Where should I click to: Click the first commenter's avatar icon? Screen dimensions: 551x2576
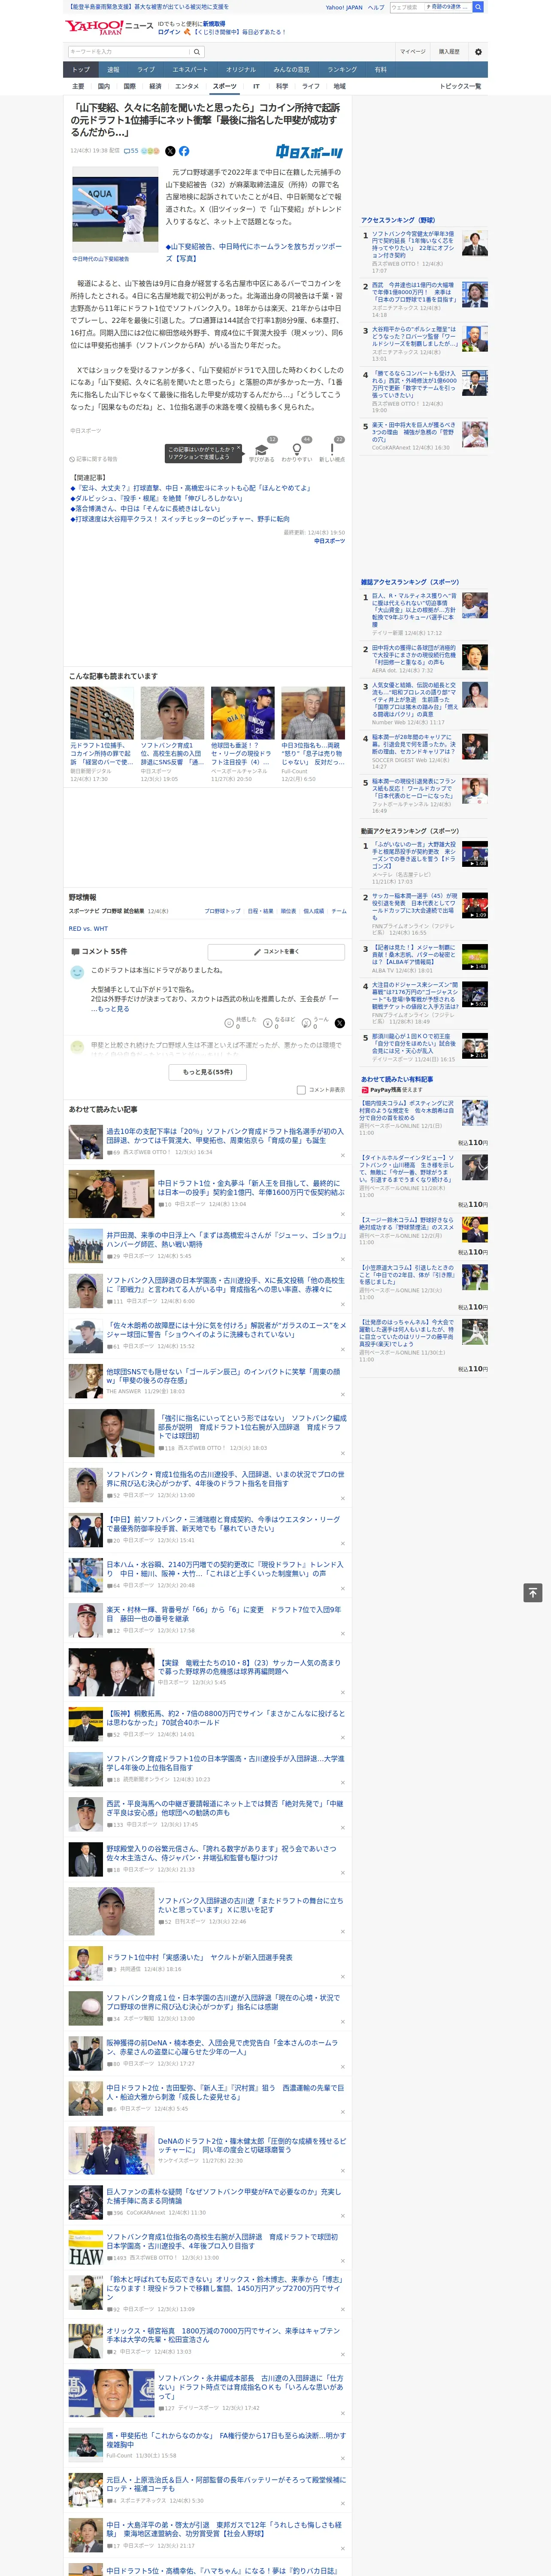(77, 972)
